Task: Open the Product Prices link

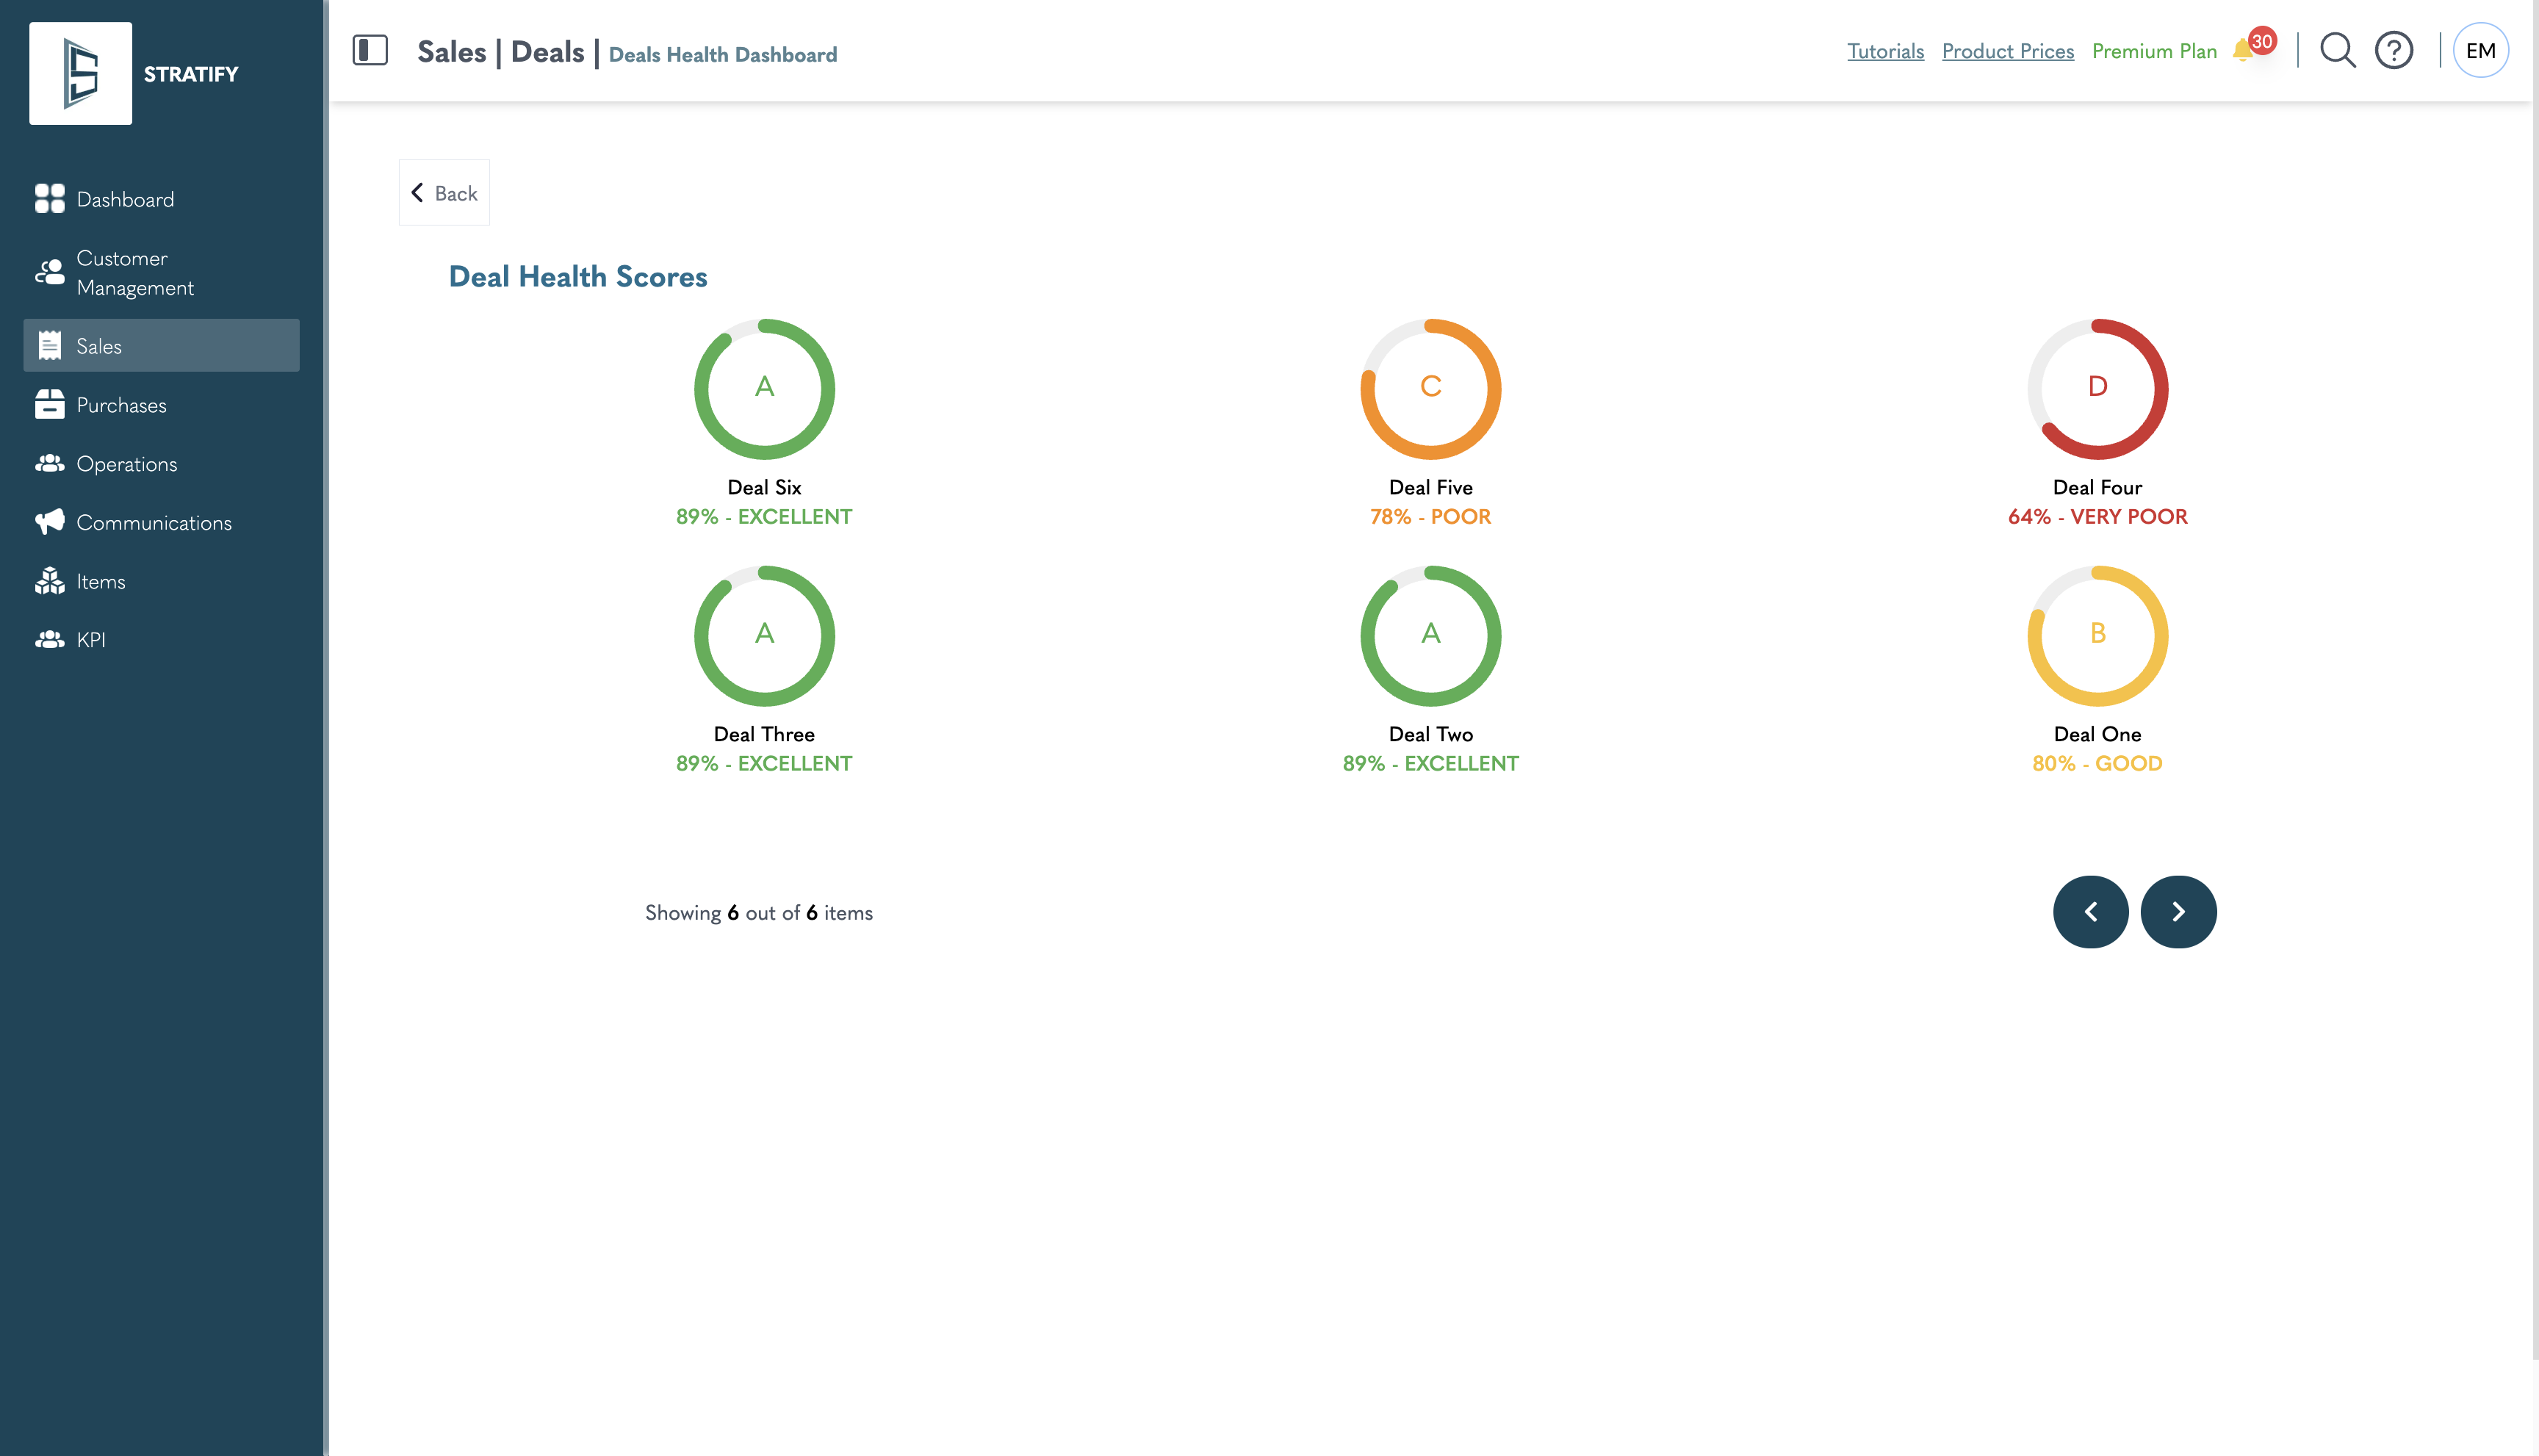Action: (2008, 51)
